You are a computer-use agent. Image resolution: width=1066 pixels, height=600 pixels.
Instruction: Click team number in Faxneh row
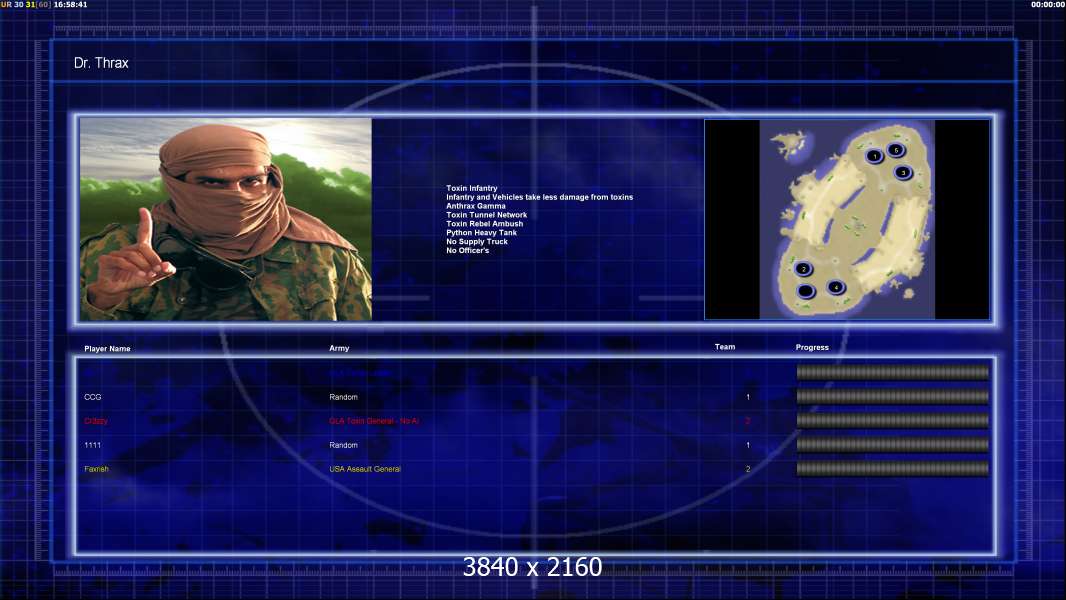748,469
